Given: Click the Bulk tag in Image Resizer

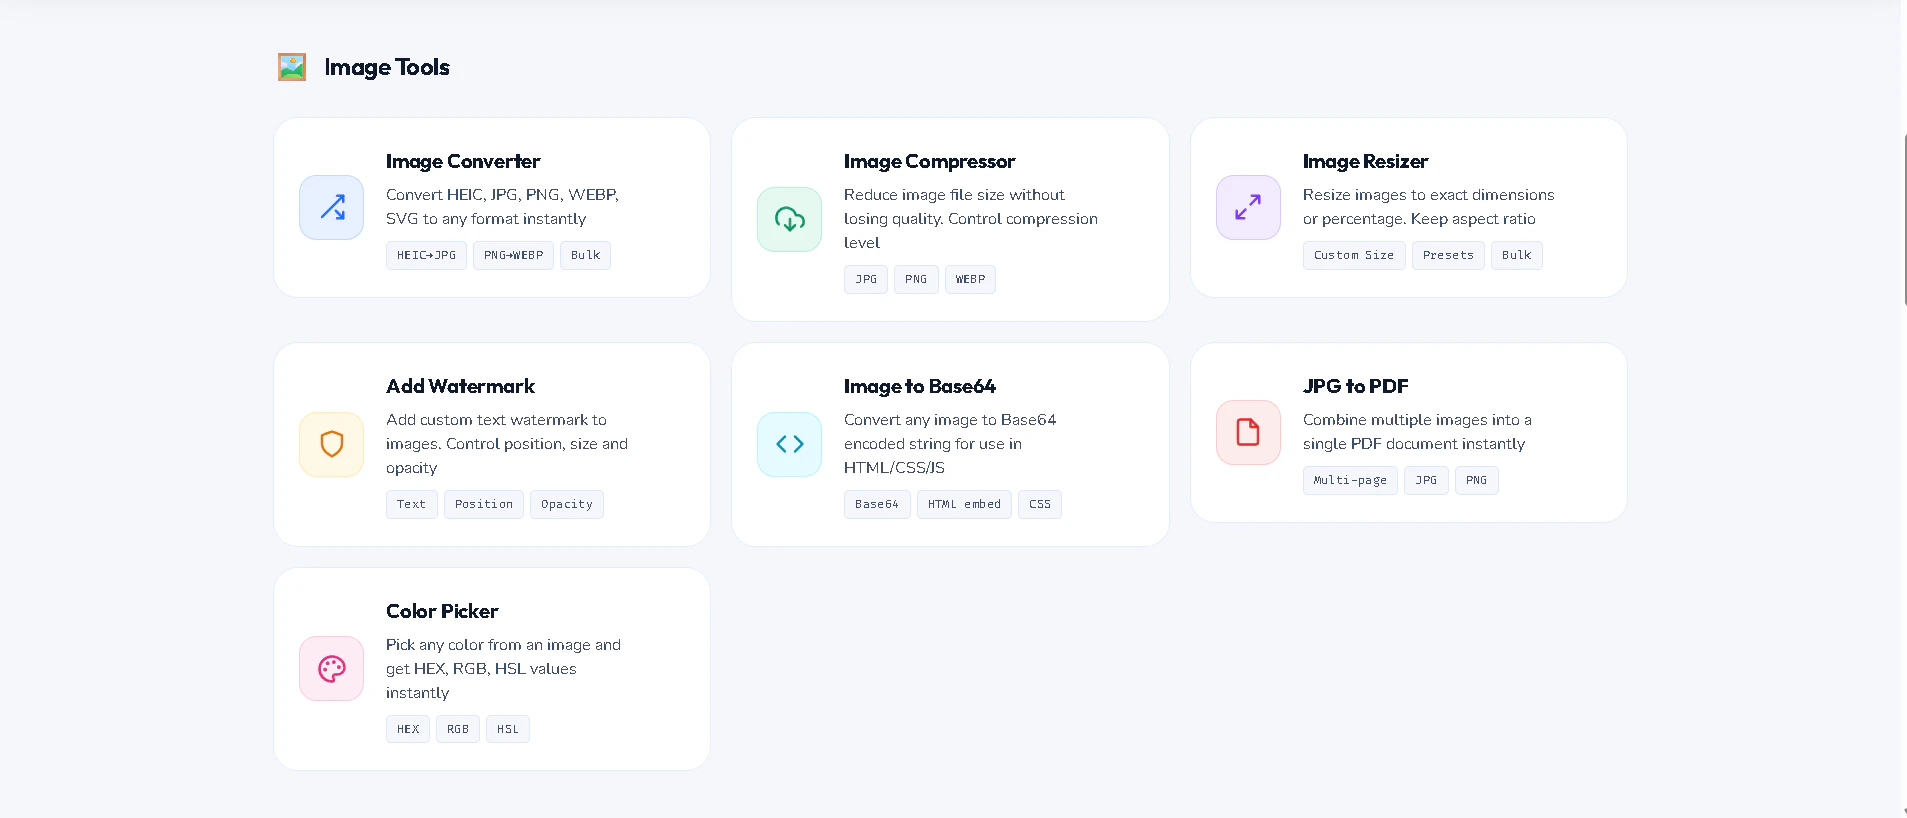Looking at the screenshot, I should pos(1516,255).
